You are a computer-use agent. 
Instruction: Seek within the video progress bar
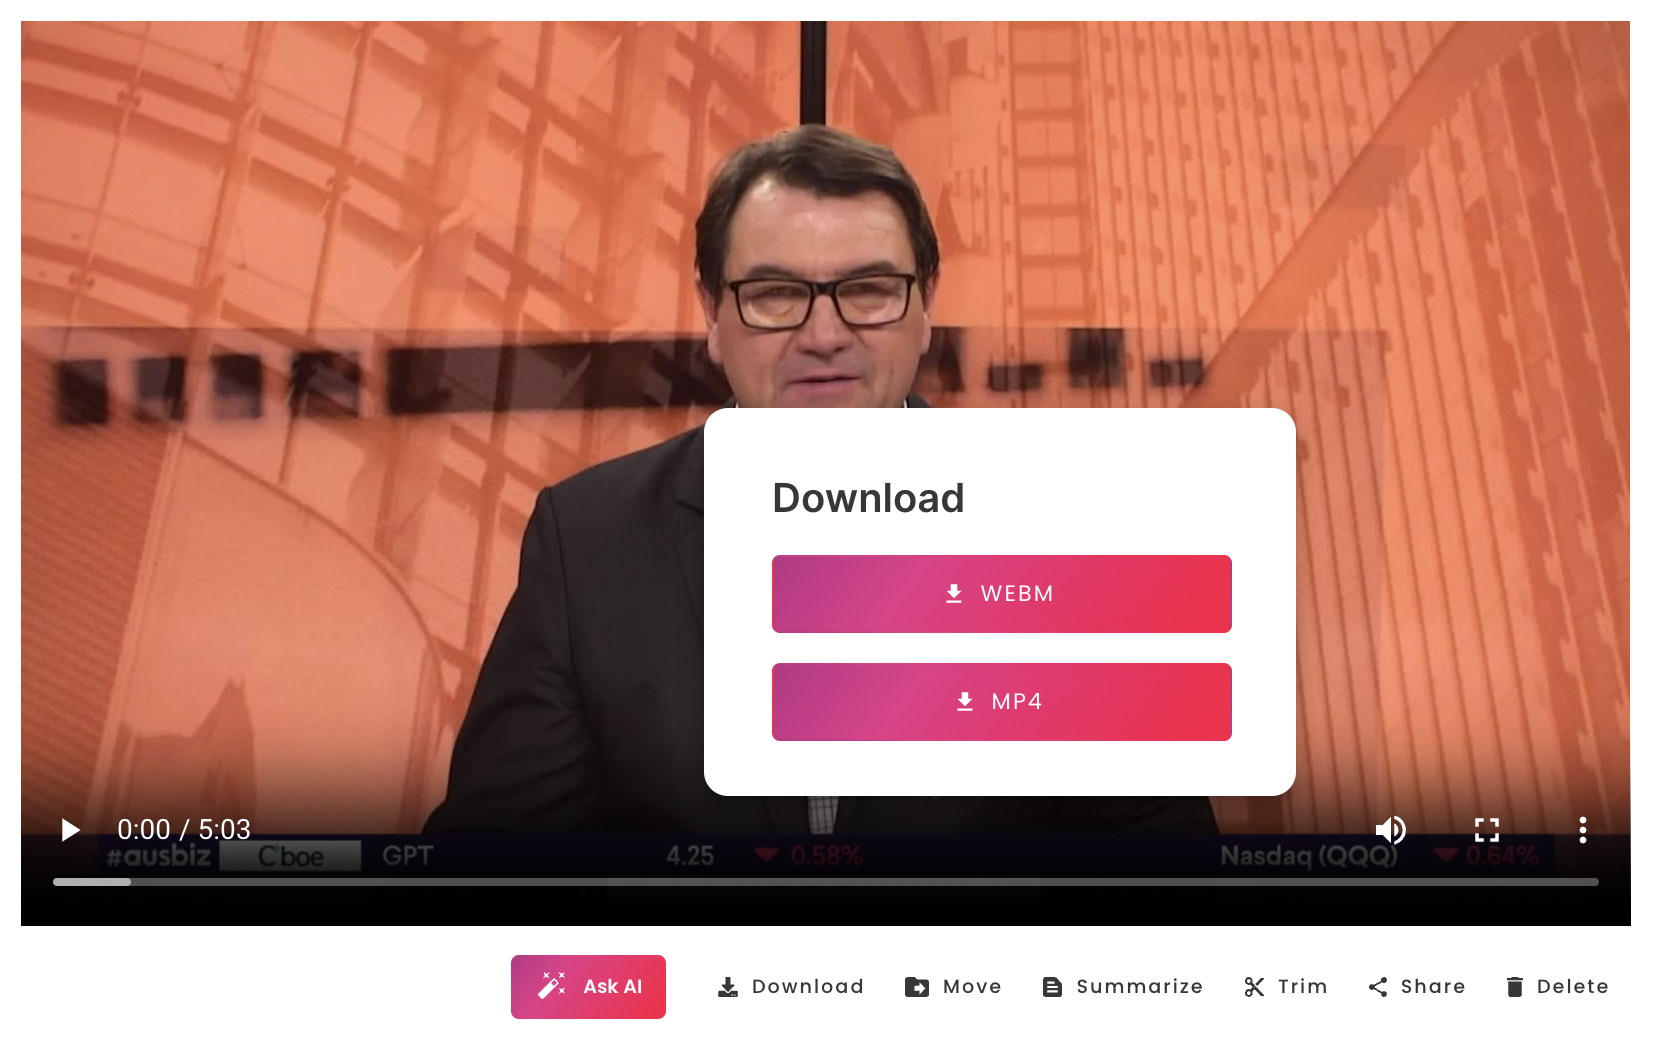[826, 882]
